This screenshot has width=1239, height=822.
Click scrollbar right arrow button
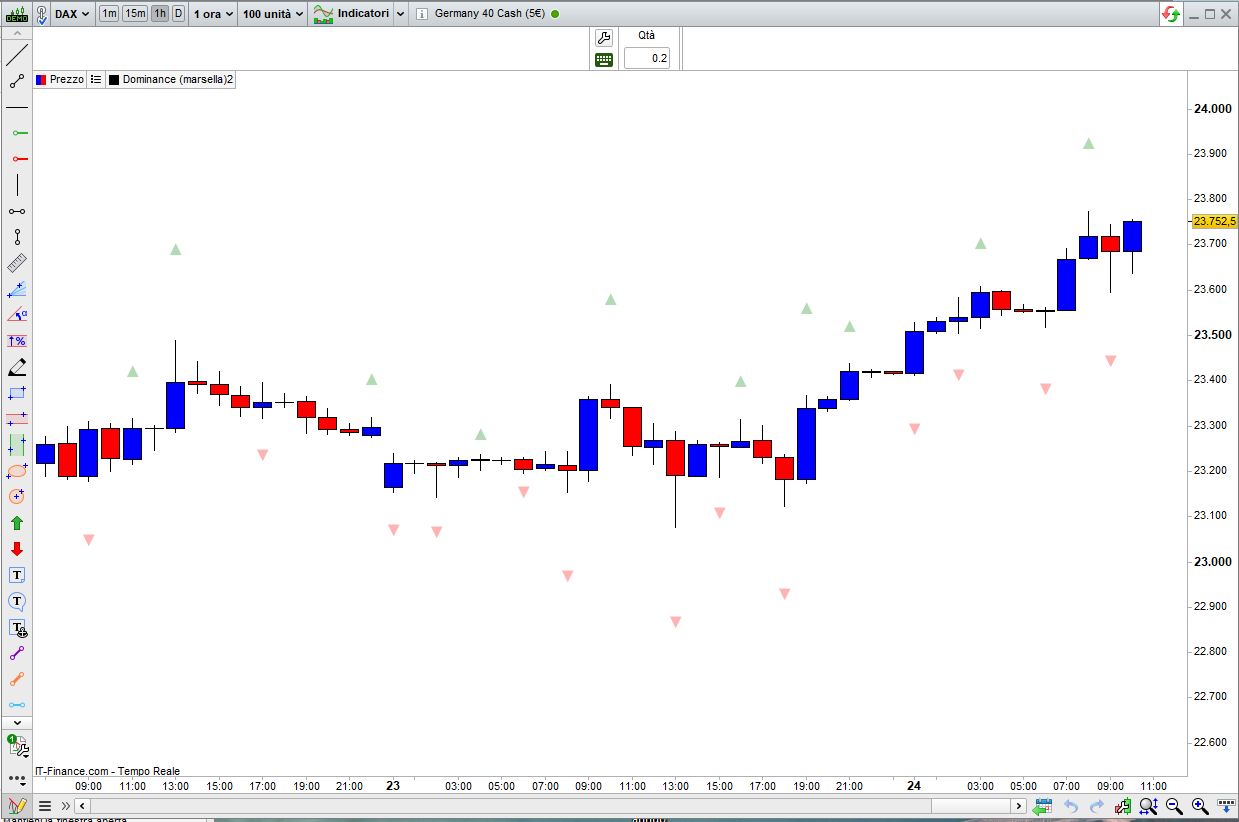1019,806
